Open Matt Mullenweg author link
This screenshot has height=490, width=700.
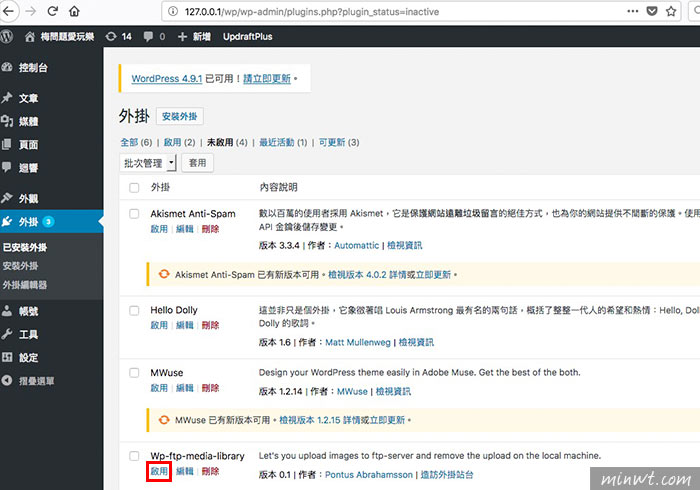(x=358, y=342)
